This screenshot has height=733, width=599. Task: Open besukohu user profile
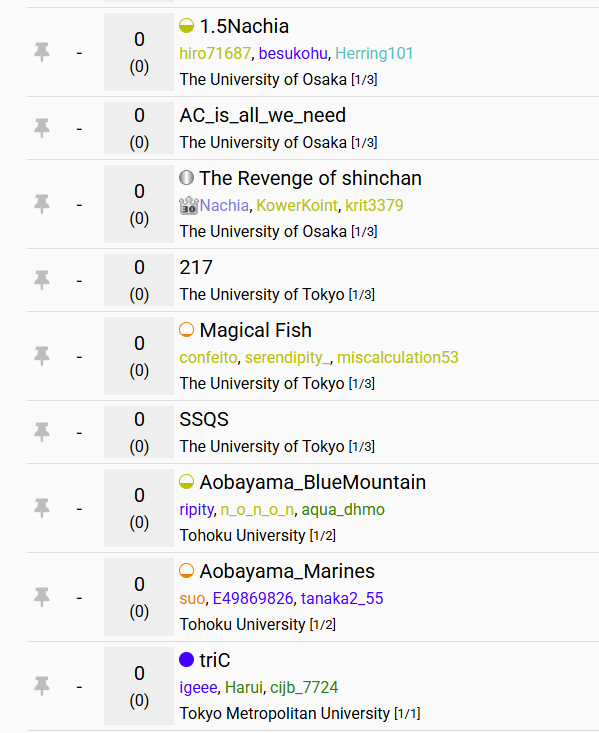pos(293,53)
